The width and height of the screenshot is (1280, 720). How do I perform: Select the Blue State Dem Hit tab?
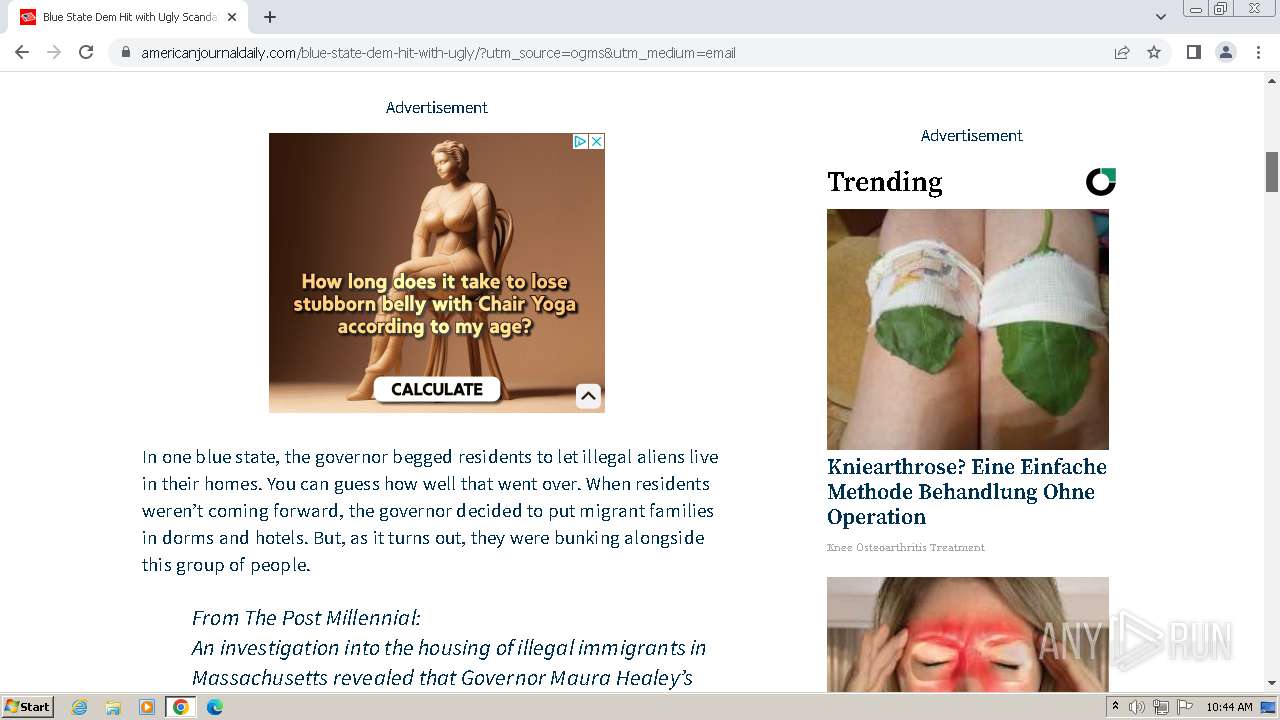click(x=128, y=17)
